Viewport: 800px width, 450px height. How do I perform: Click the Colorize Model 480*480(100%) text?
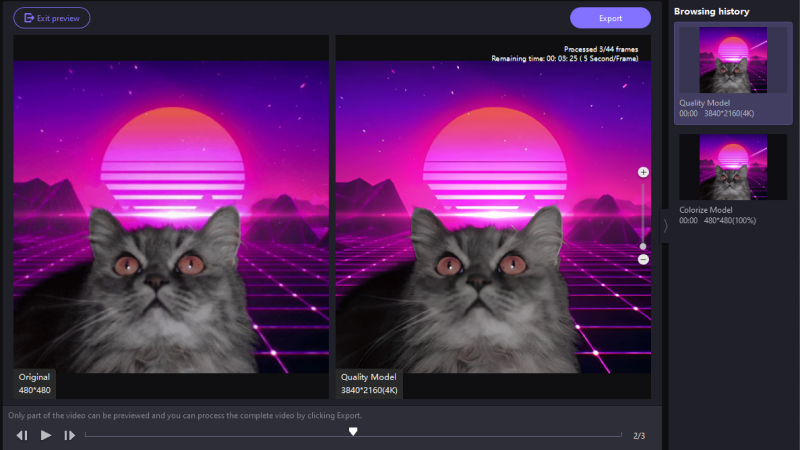pyautogui.click(x=717, y=215)
